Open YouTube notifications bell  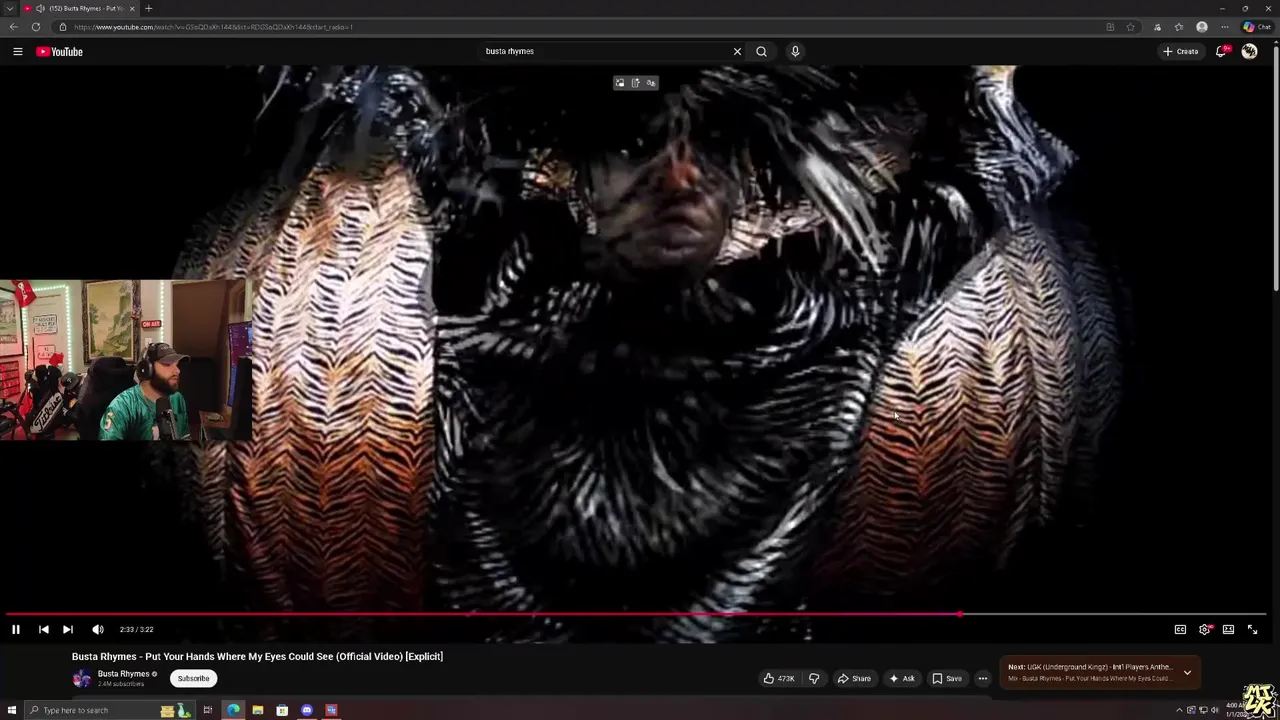pos(1221,51)
